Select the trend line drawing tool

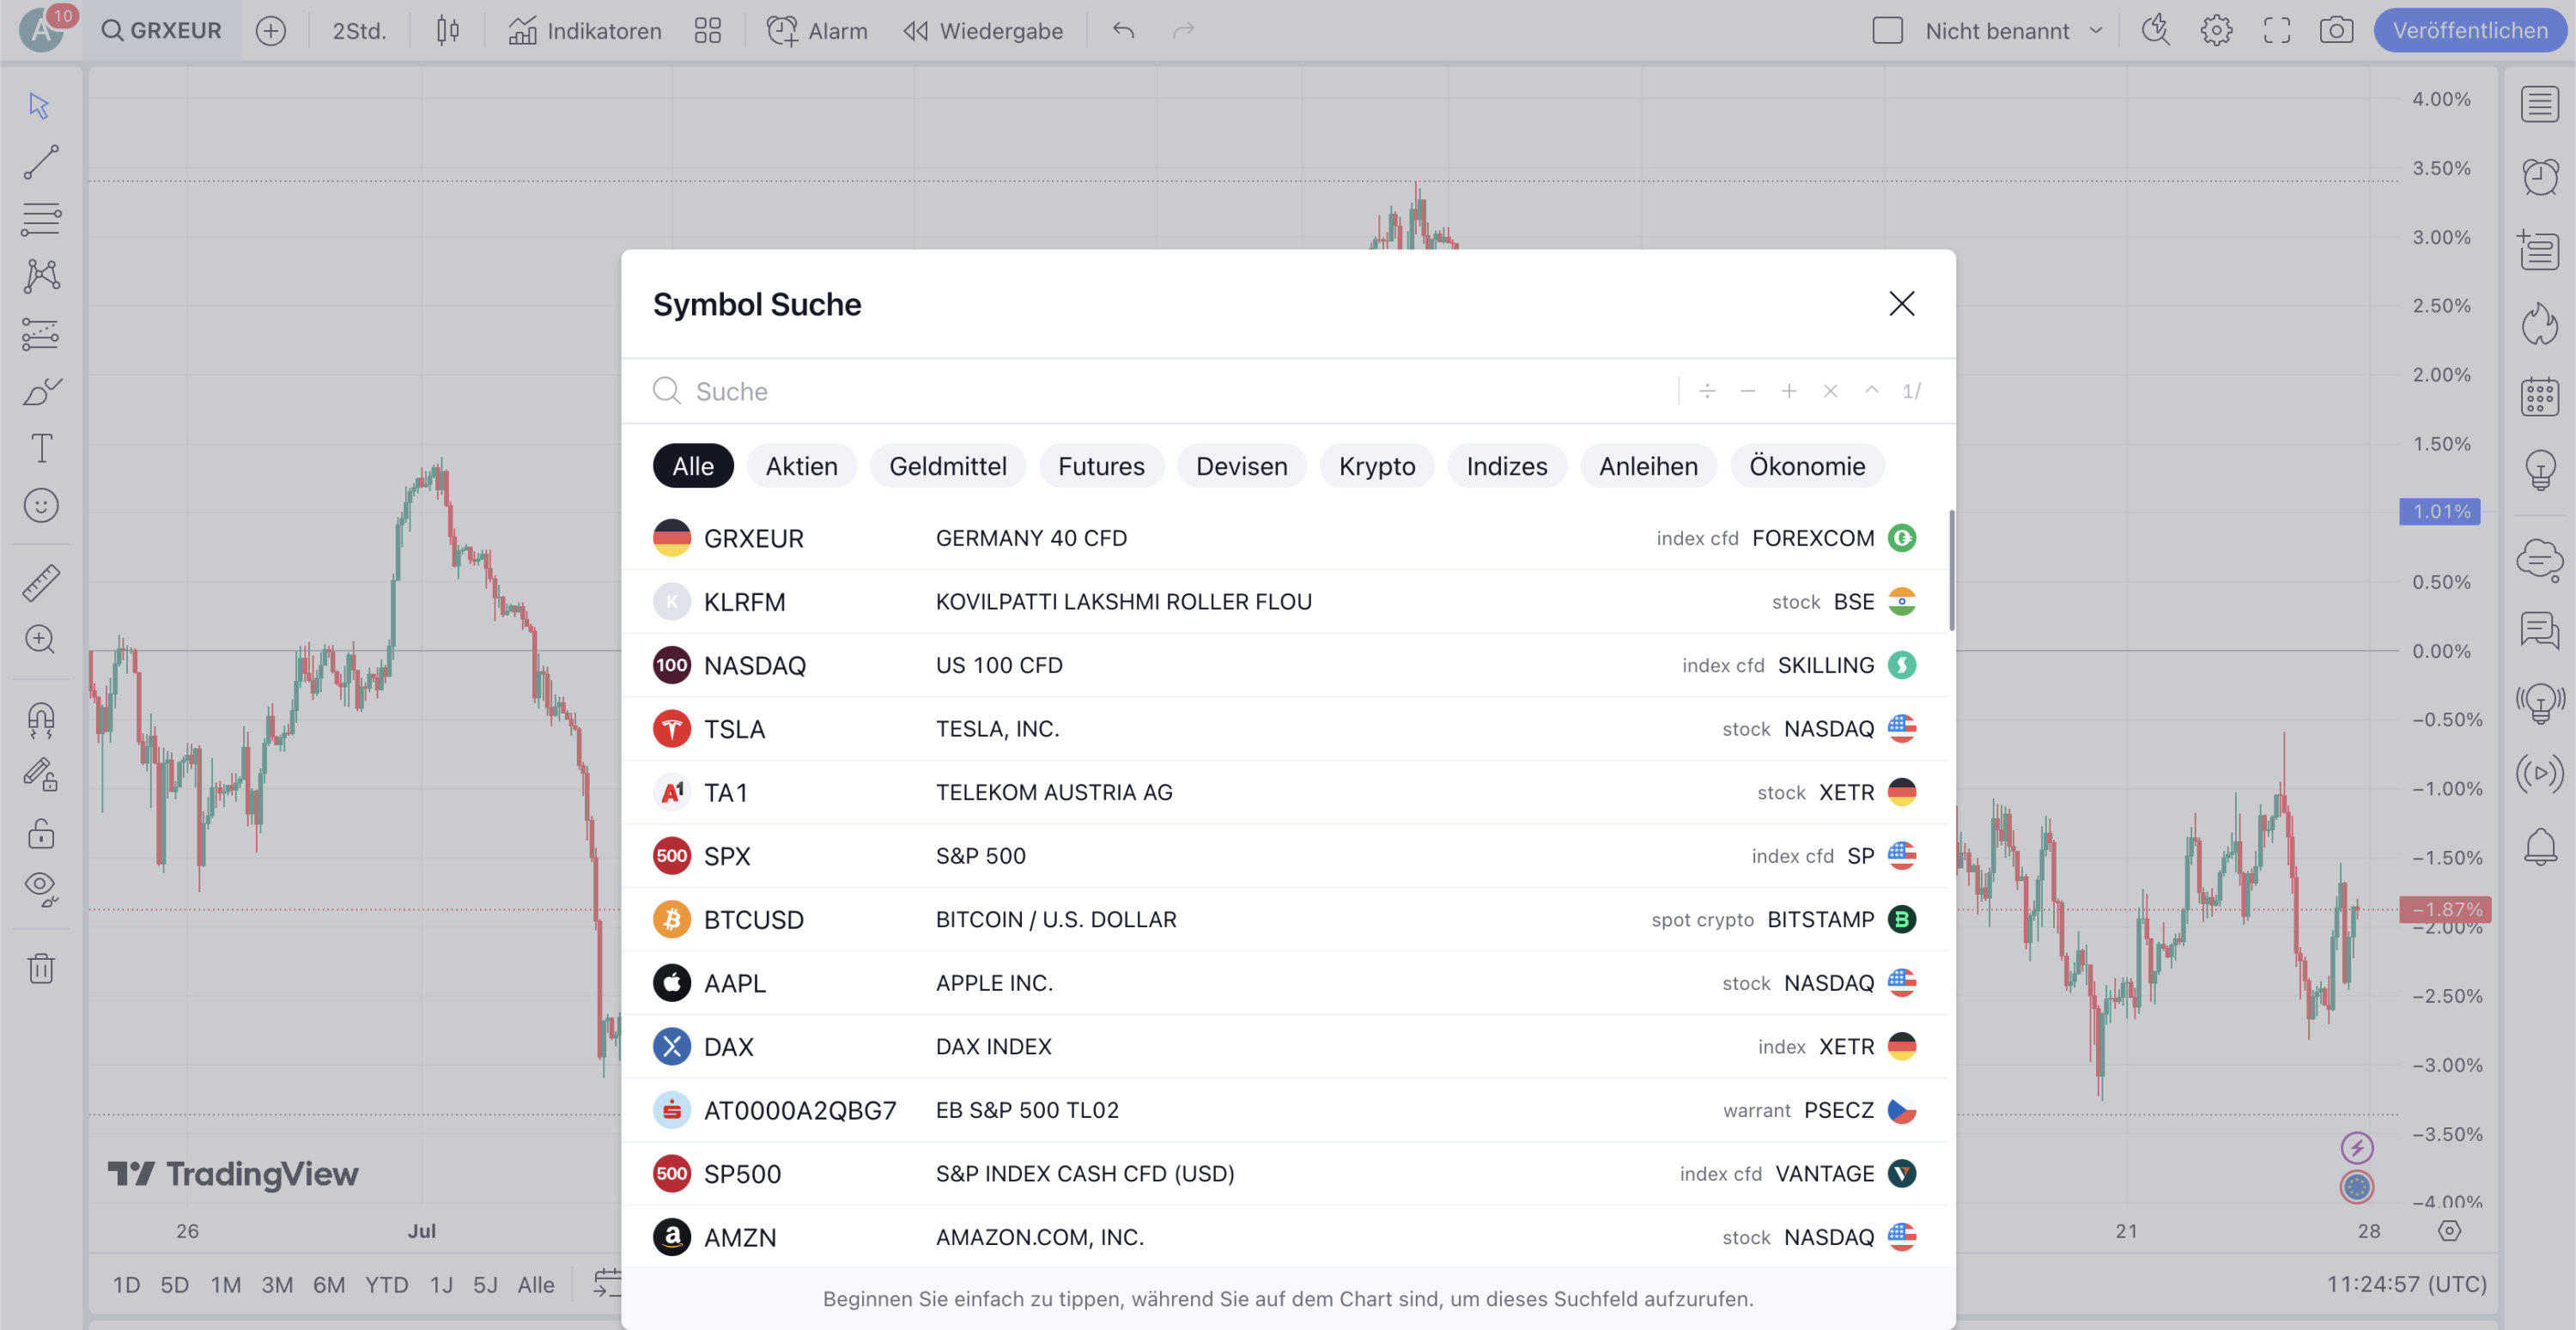(40, 162)
